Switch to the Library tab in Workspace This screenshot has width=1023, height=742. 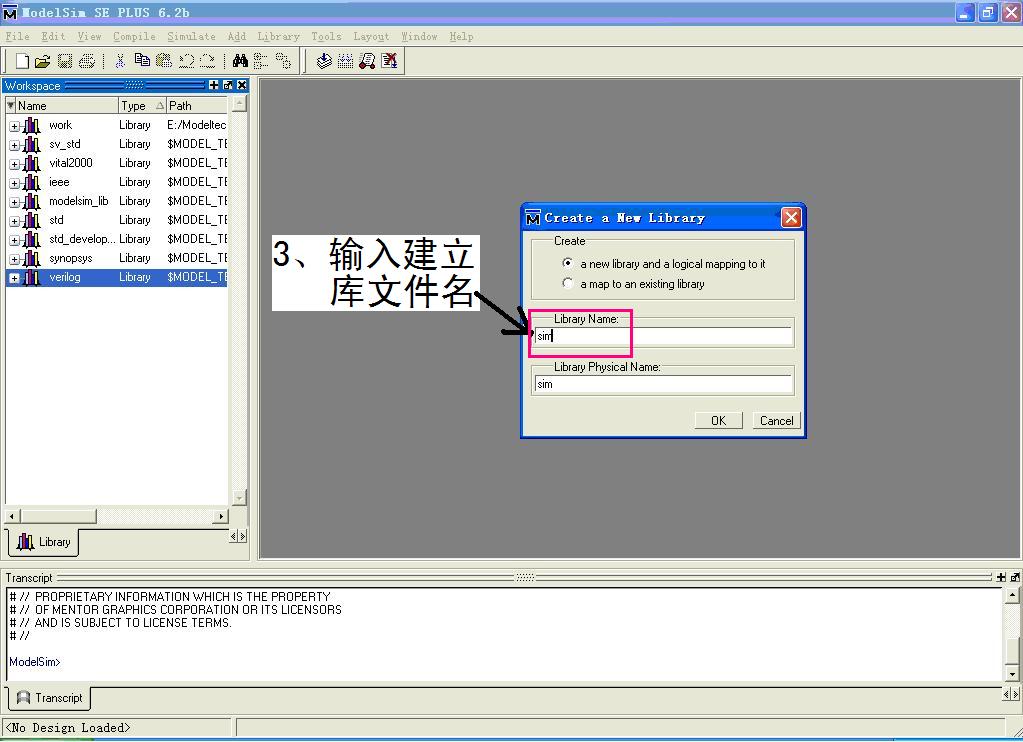coord(44,542)
